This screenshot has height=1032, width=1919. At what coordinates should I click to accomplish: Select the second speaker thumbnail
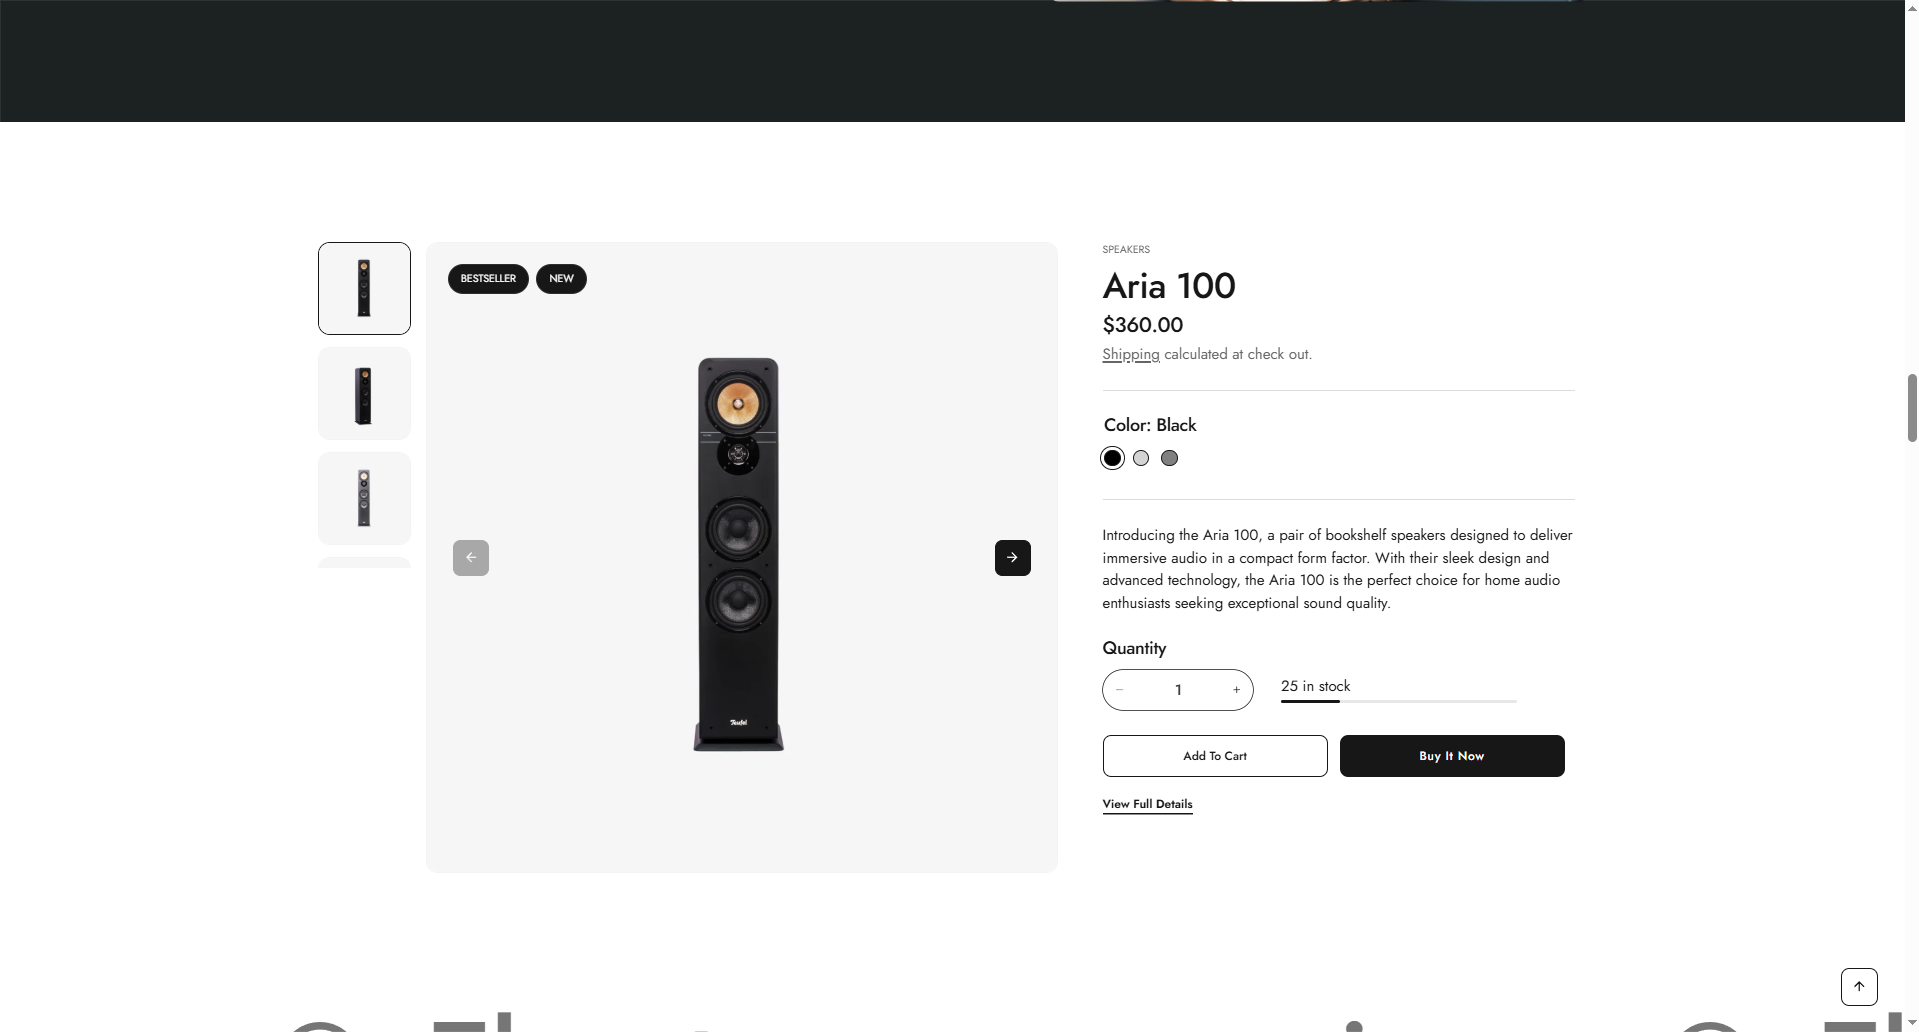click(364, 393)
